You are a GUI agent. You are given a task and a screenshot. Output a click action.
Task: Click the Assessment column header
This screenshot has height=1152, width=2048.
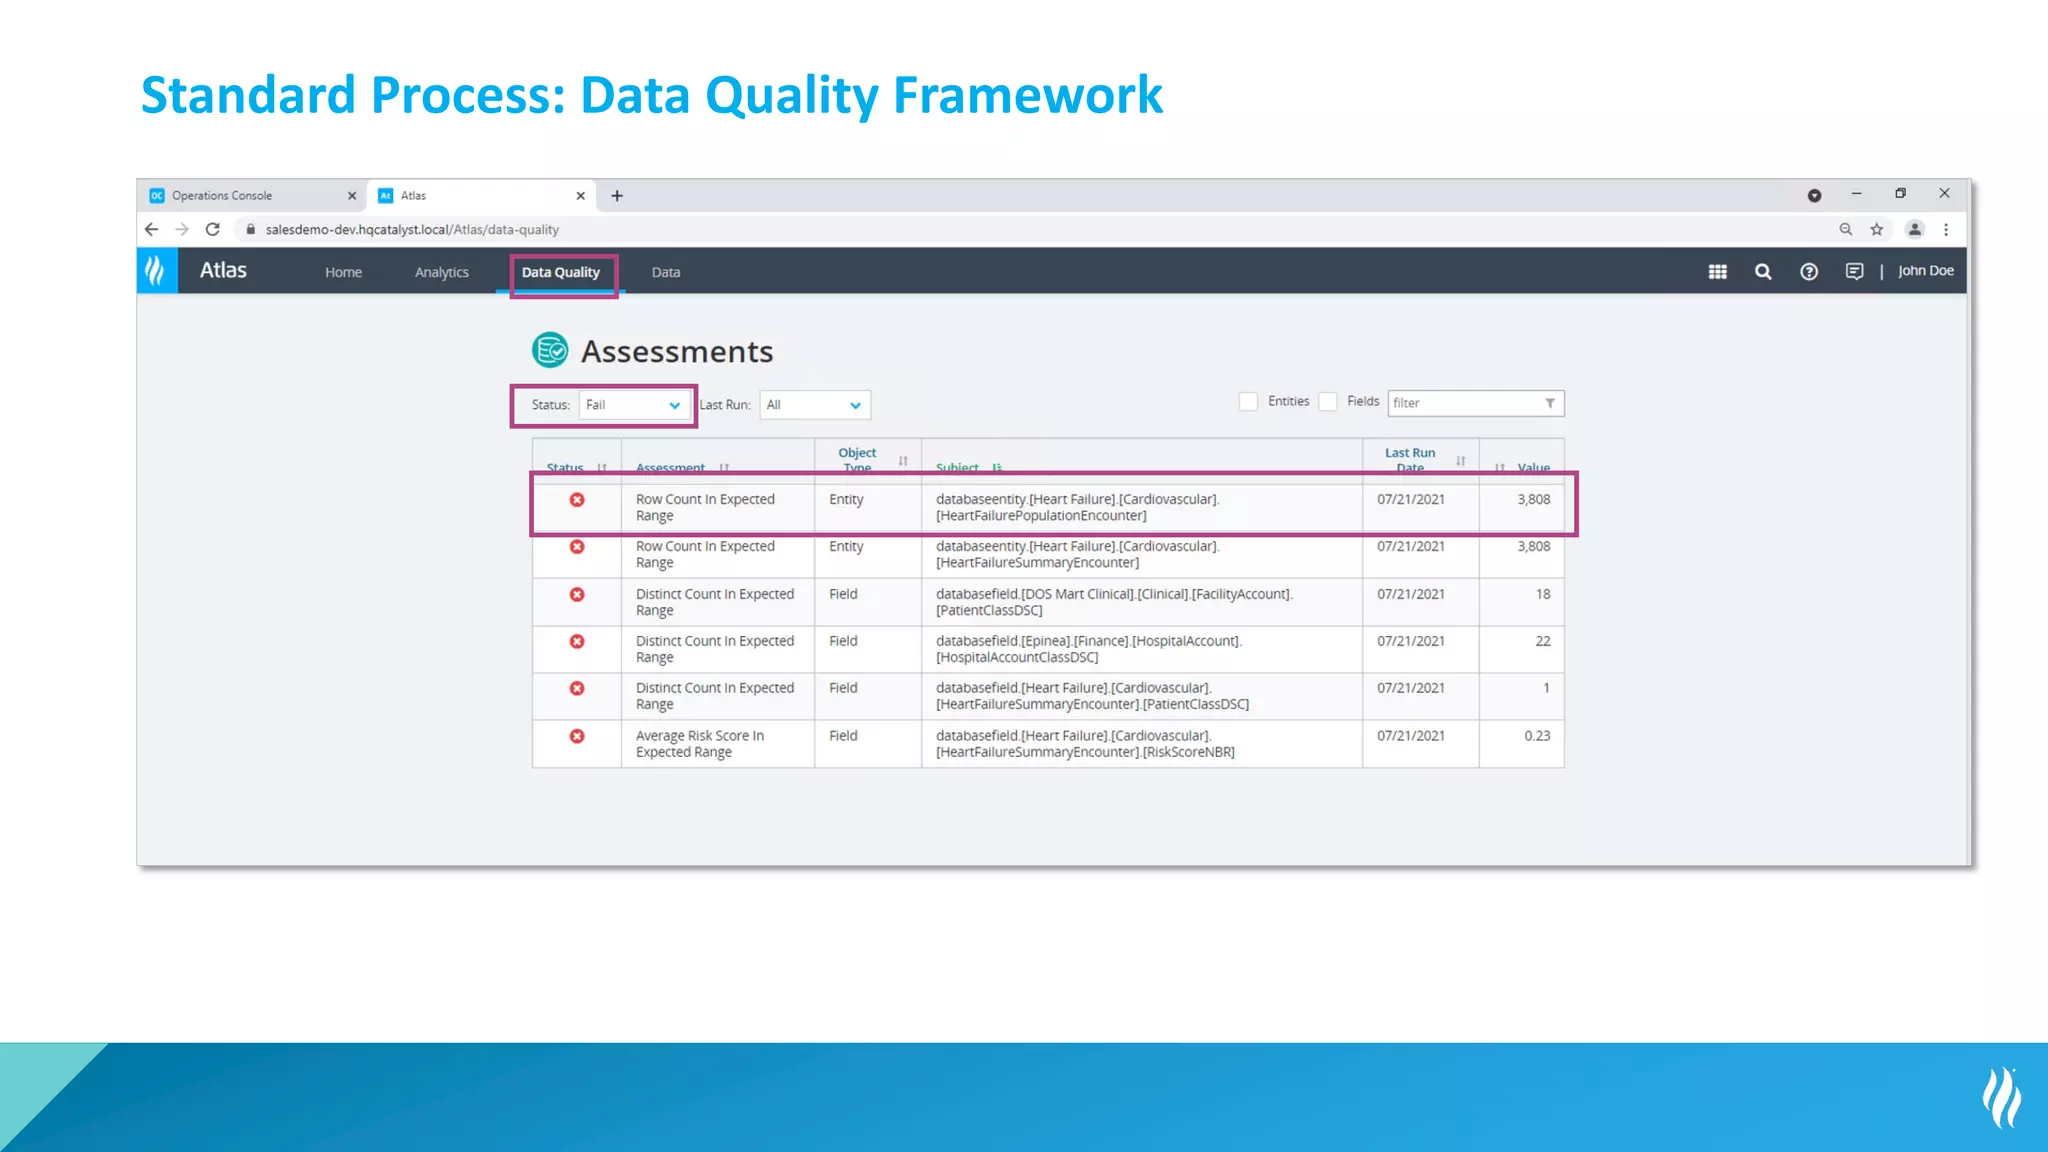pyautogui.click(x=670, y=467)
